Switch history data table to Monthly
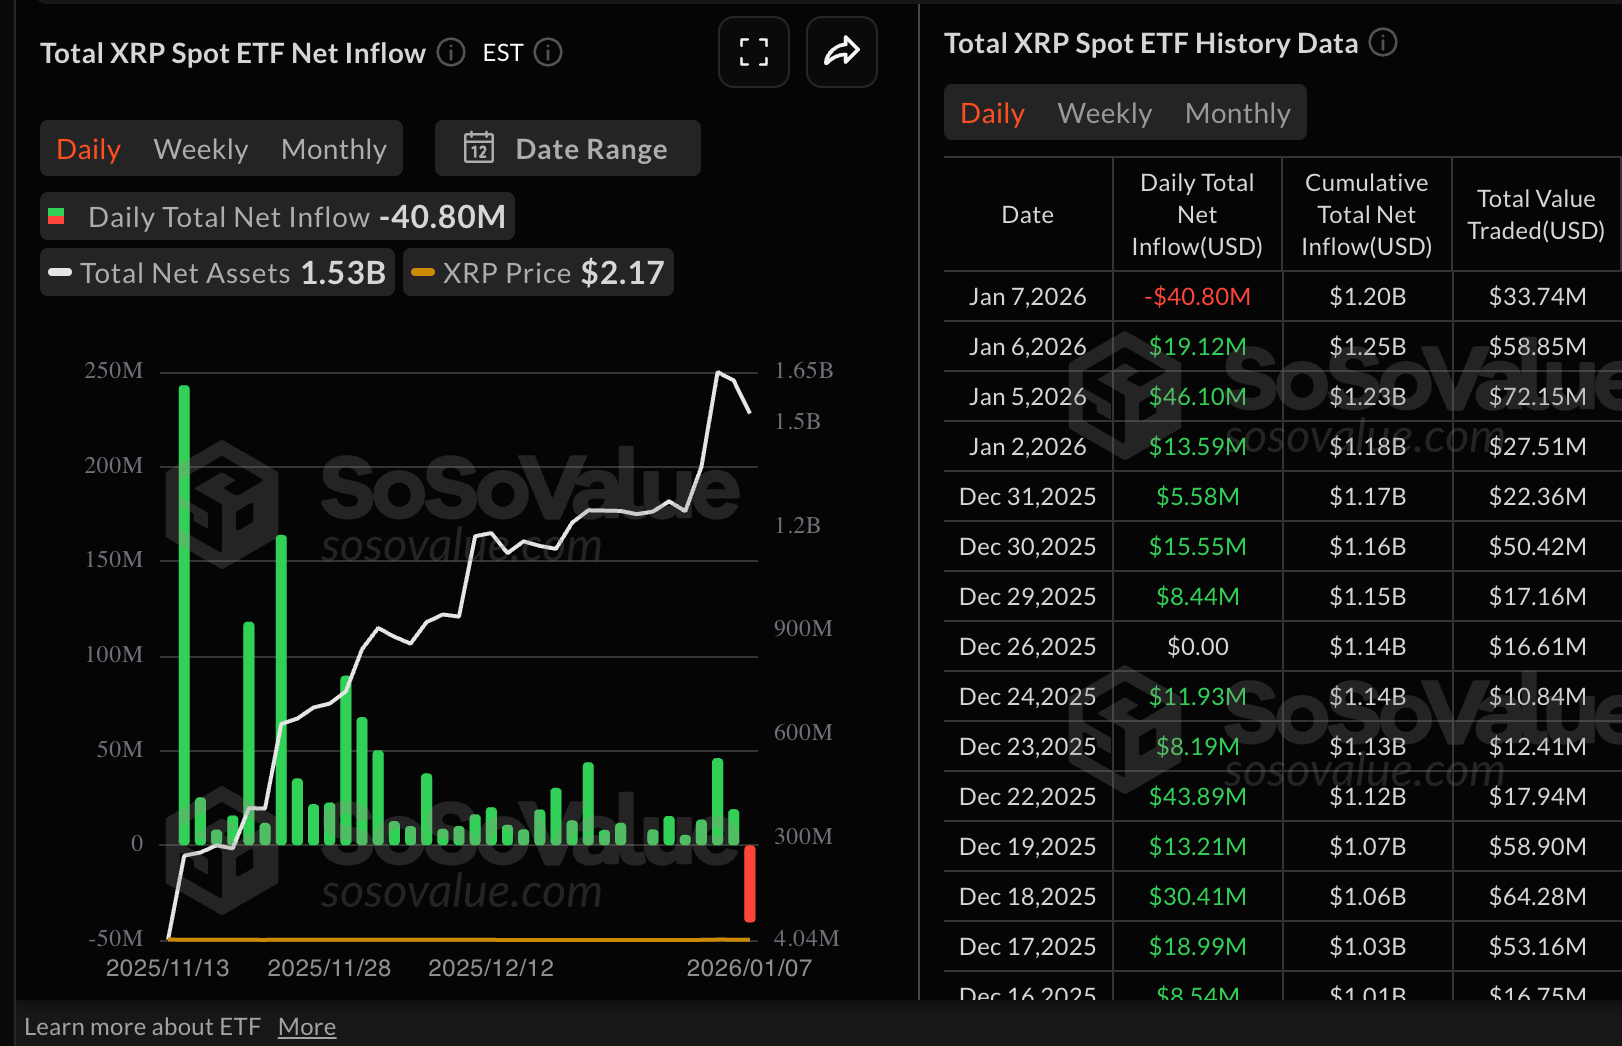 (1238, 113)
